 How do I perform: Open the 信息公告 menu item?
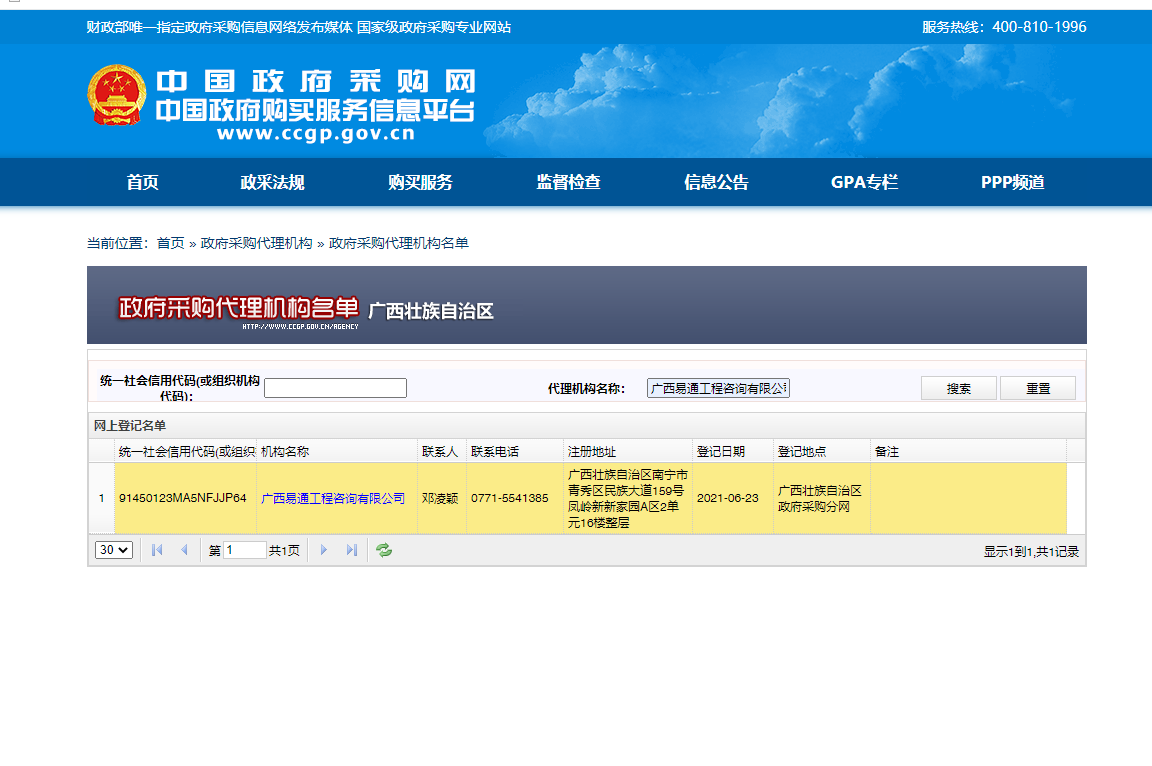716,182
